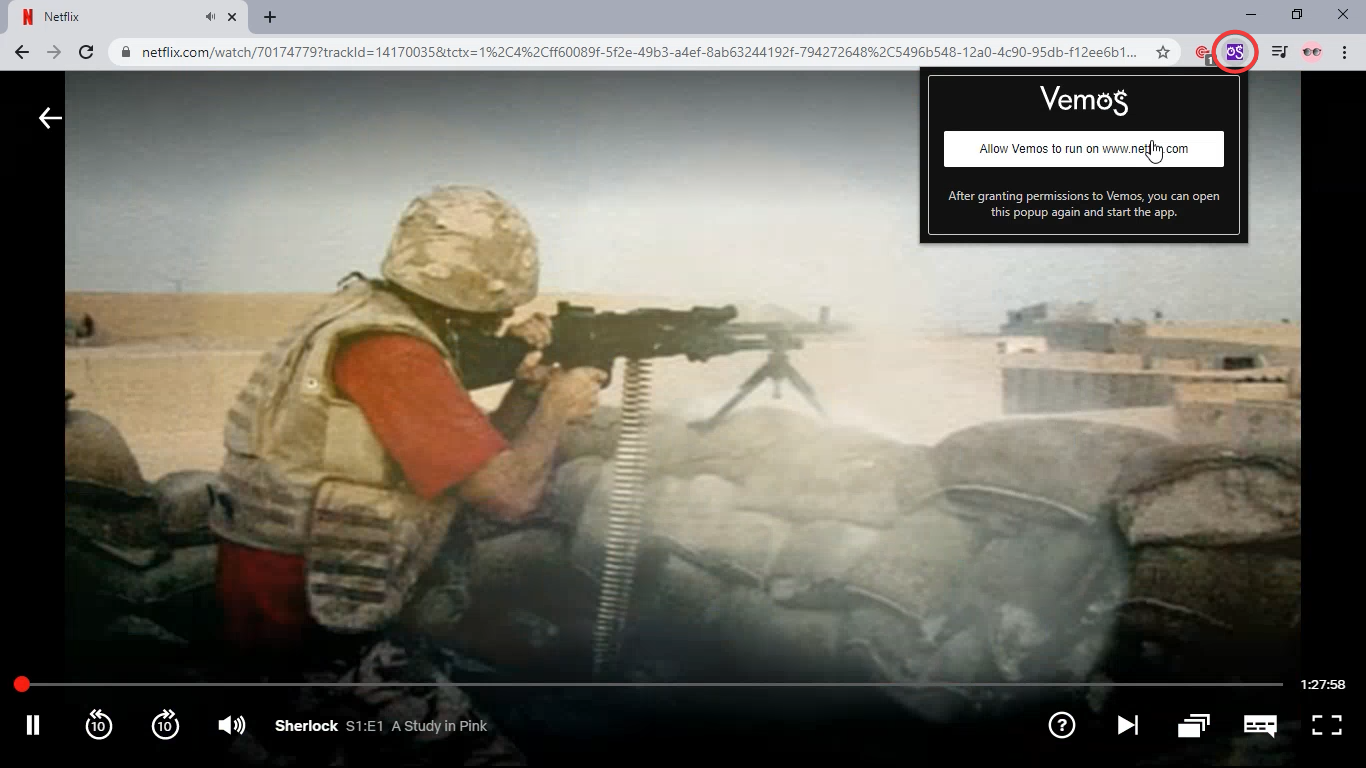Open audio and subtitles options

coord(1260,725)
